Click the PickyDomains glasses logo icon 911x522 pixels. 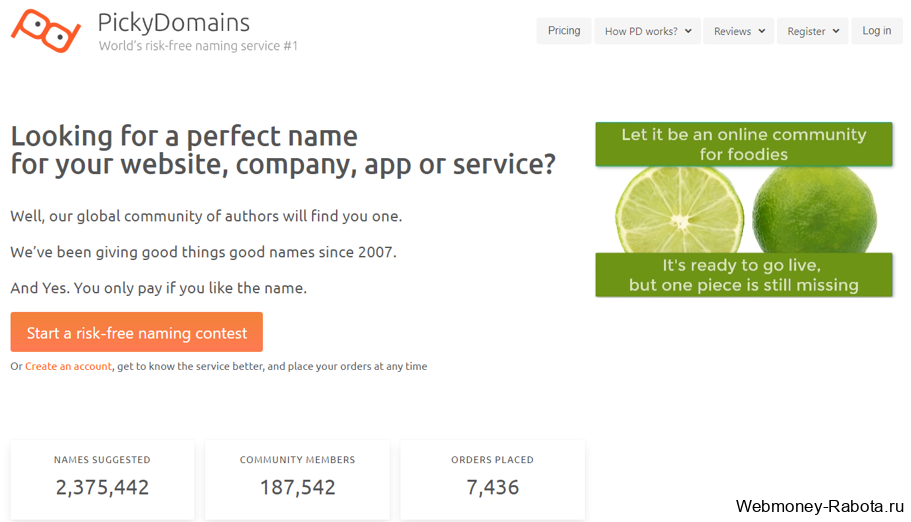point(46,31)
